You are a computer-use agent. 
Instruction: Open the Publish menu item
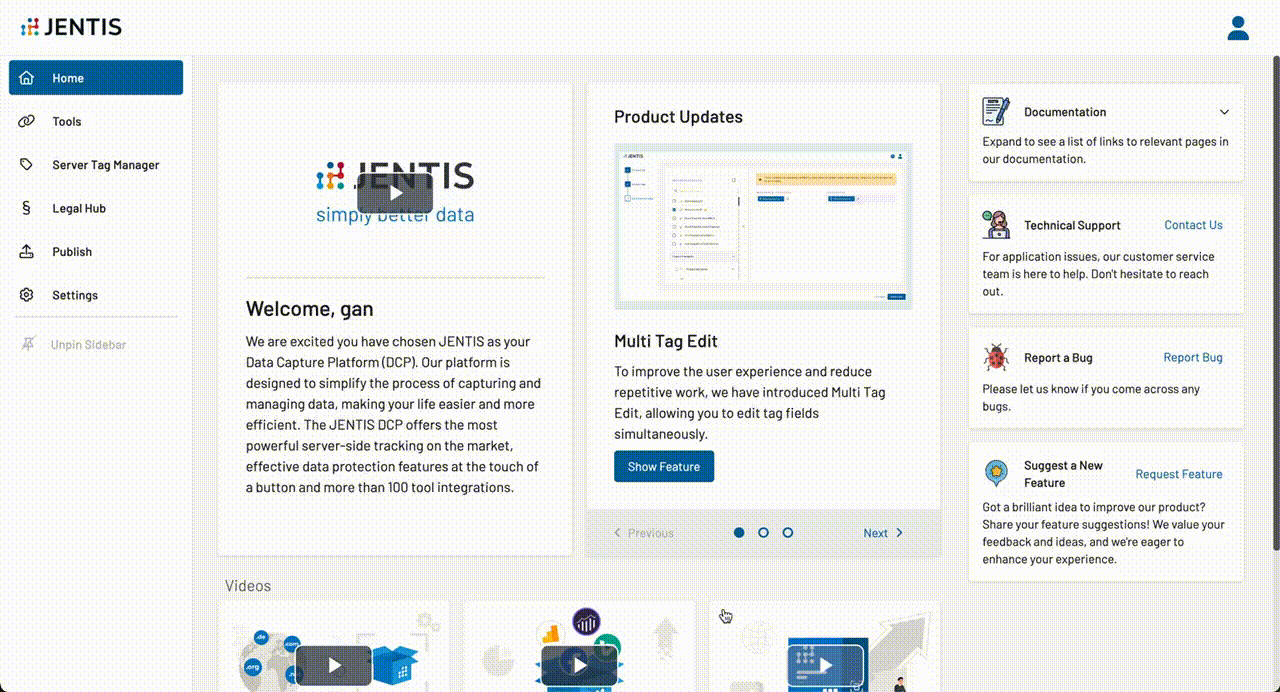click(96, 252)
